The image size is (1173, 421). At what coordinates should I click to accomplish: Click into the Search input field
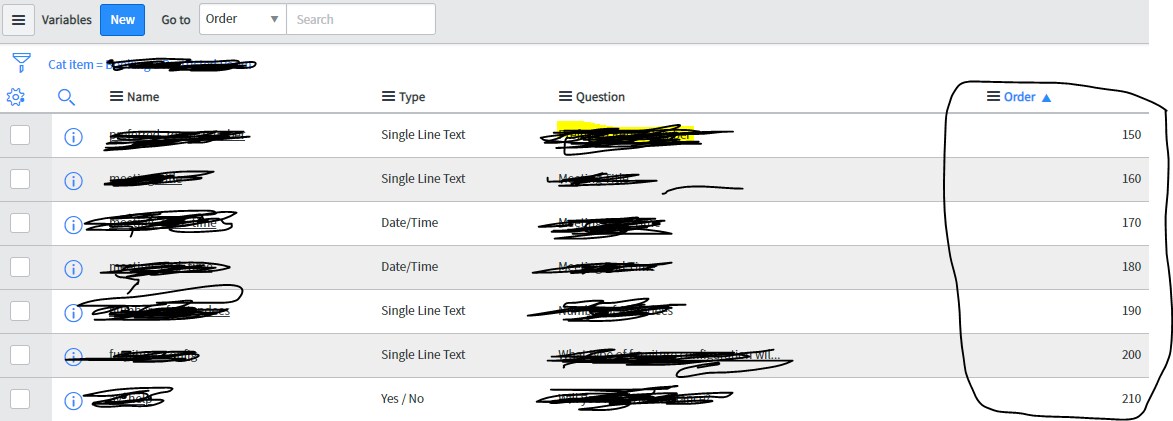pos(360,19)
